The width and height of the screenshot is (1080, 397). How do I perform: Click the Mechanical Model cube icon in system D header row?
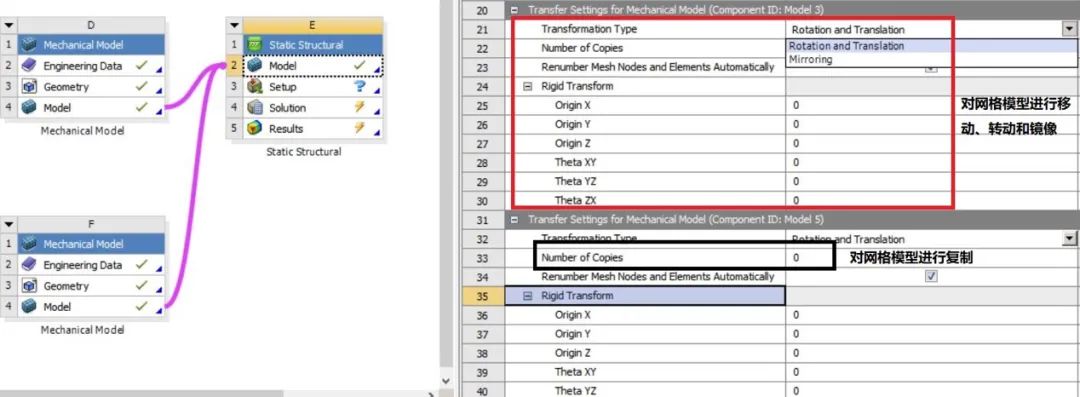pyautogui.click(x=28, y=45)
